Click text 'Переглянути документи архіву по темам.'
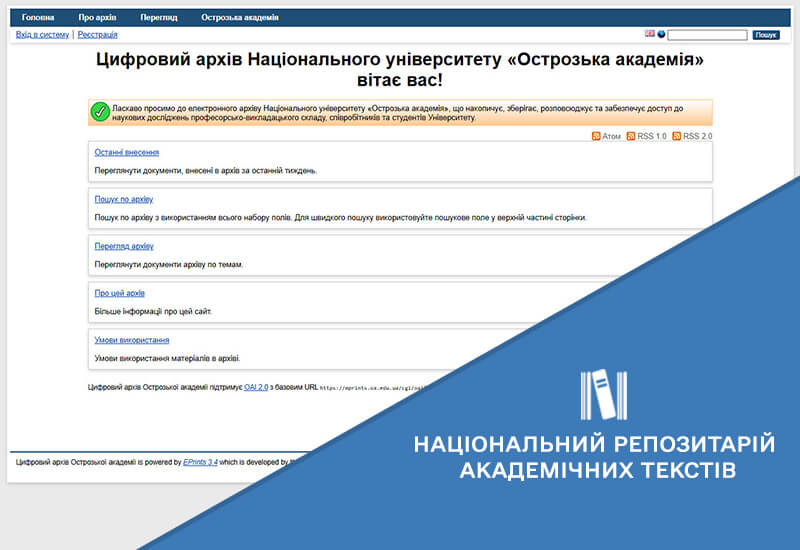Viewport: 800px width, 550px height. [169, 264]
